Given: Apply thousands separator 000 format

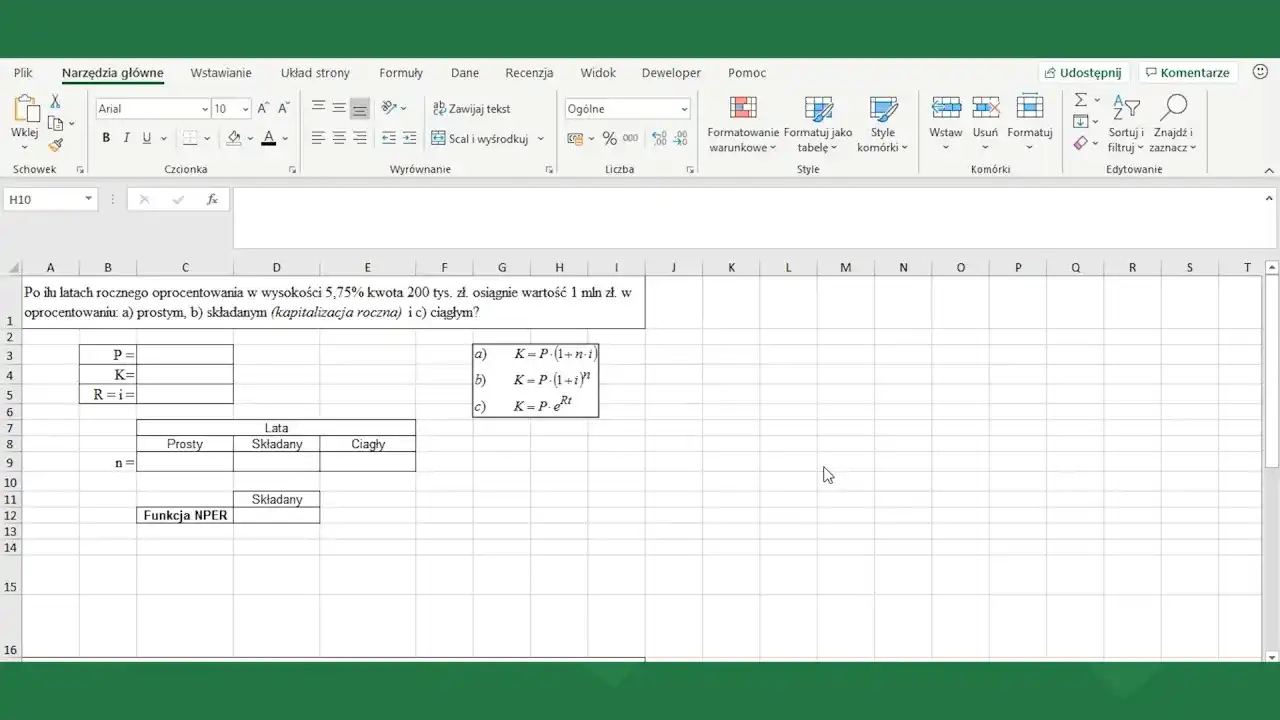Looking at the screenshot, I should (x=631, y=139).
